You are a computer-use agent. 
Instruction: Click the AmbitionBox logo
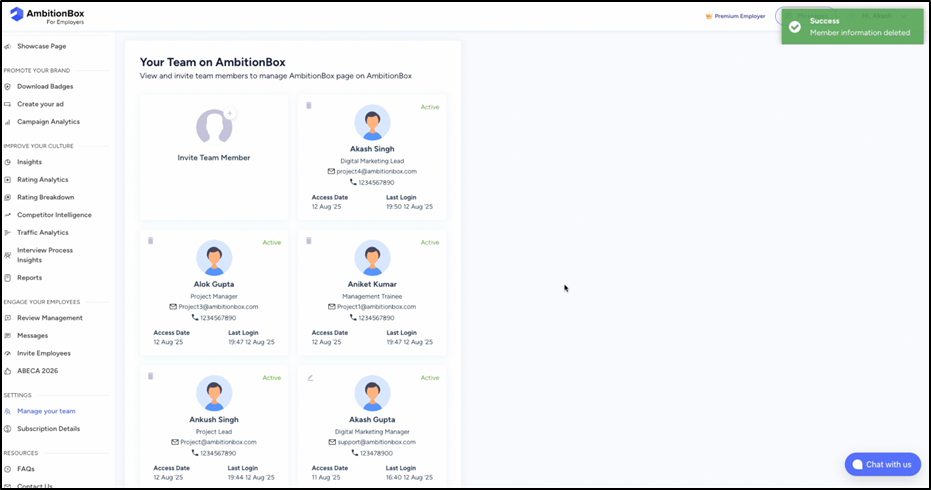49,16
